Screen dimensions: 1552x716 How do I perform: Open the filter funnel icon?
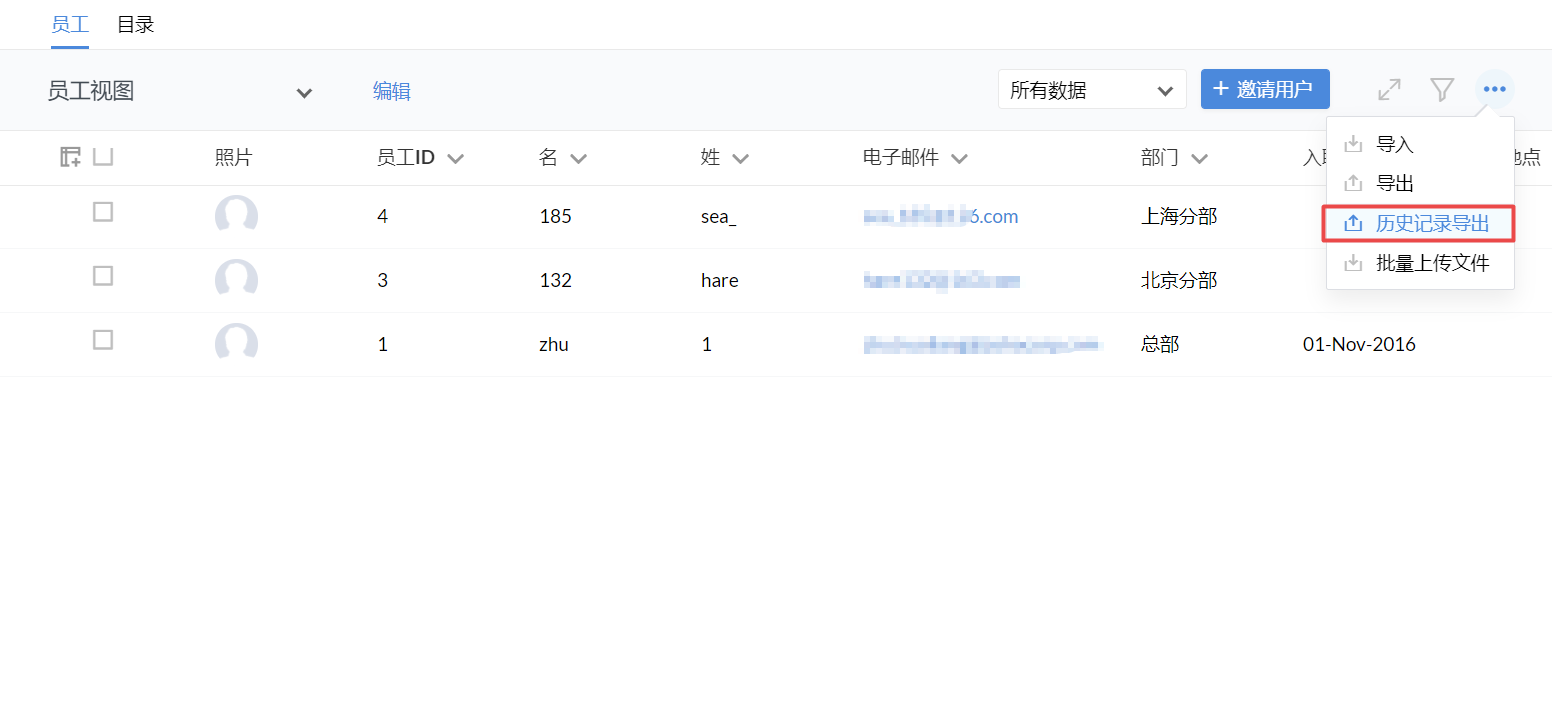click(1441, 90)
